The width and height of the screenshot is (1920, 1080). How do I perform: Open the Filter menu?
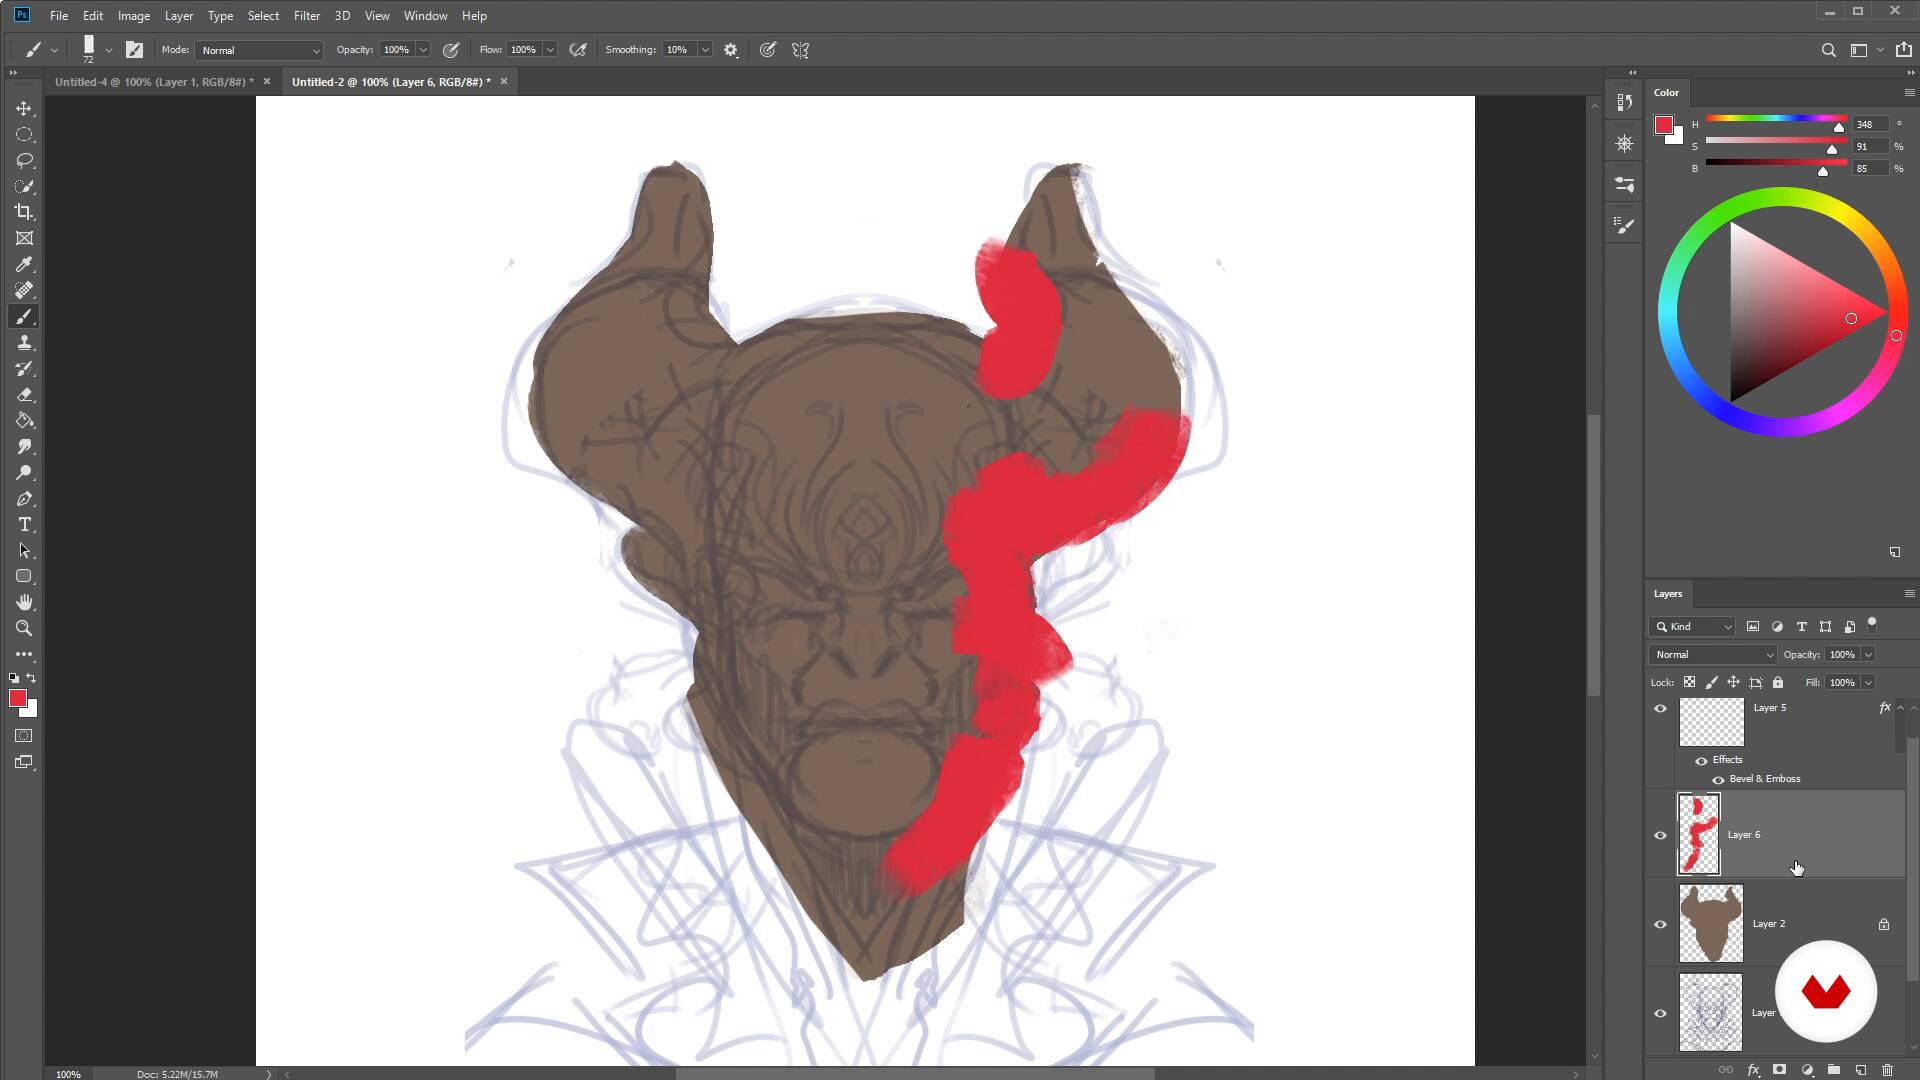point(306,16)
